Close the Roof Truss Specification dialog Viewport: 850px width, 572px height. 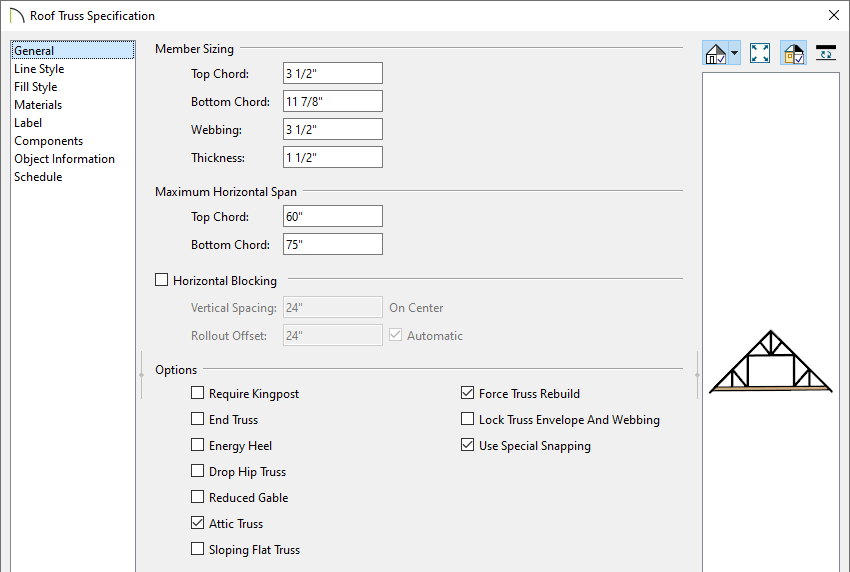pos(834,15)
